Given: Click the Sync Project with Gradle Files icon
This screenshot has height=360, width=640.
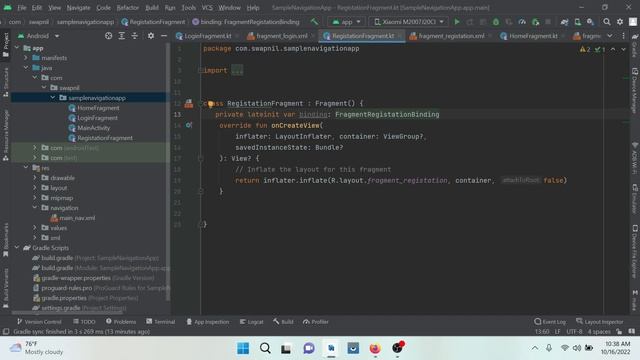Looking at the screenshot, I should (x=564, y=22).
